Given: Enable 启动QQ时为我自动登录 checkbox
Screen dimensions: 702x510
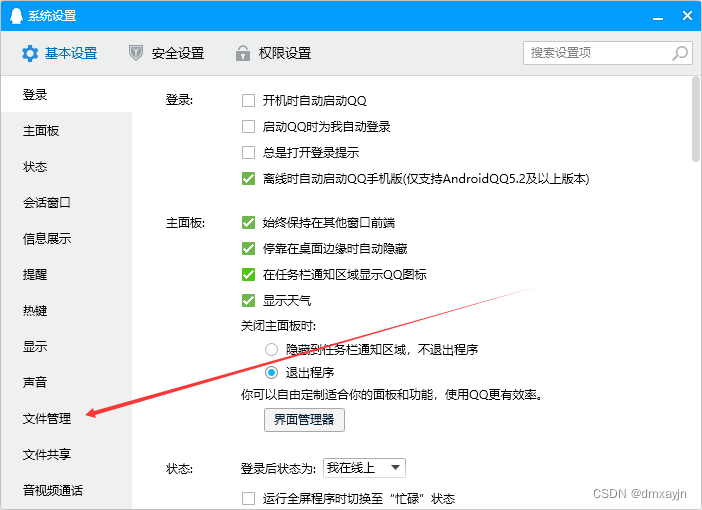Looking at the screenshot, I should point(248,126).
